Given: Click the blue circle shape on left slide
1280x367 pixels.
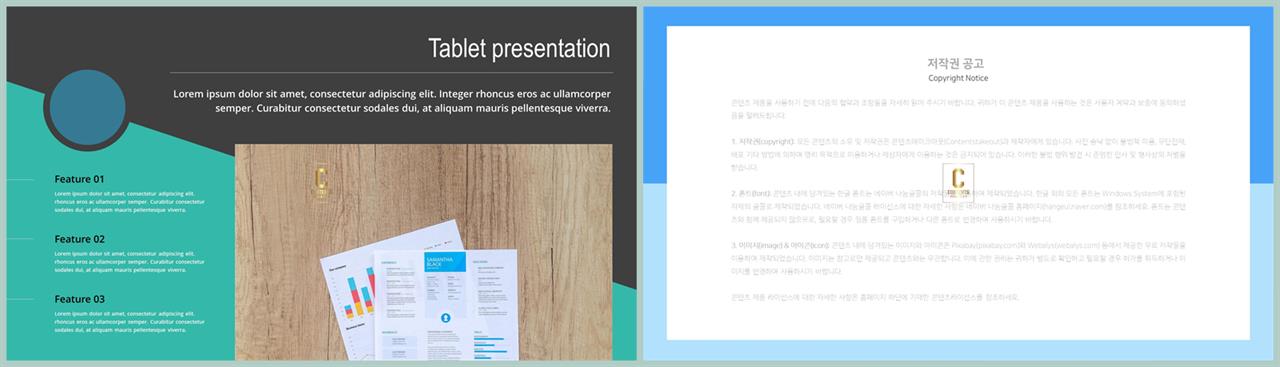Looking at the screenshot, I should (89, 107).
